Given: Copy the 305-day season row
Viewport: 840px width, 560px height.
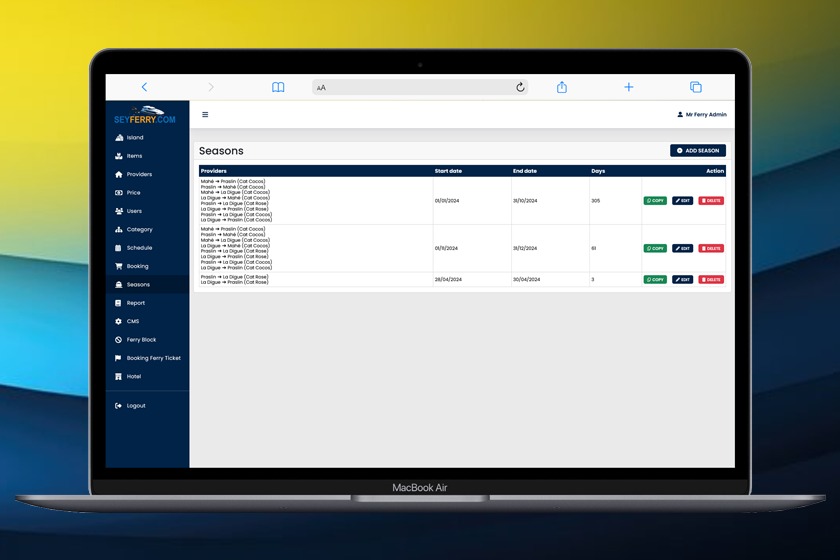Looking at the screenshot, I should (655, 201).
